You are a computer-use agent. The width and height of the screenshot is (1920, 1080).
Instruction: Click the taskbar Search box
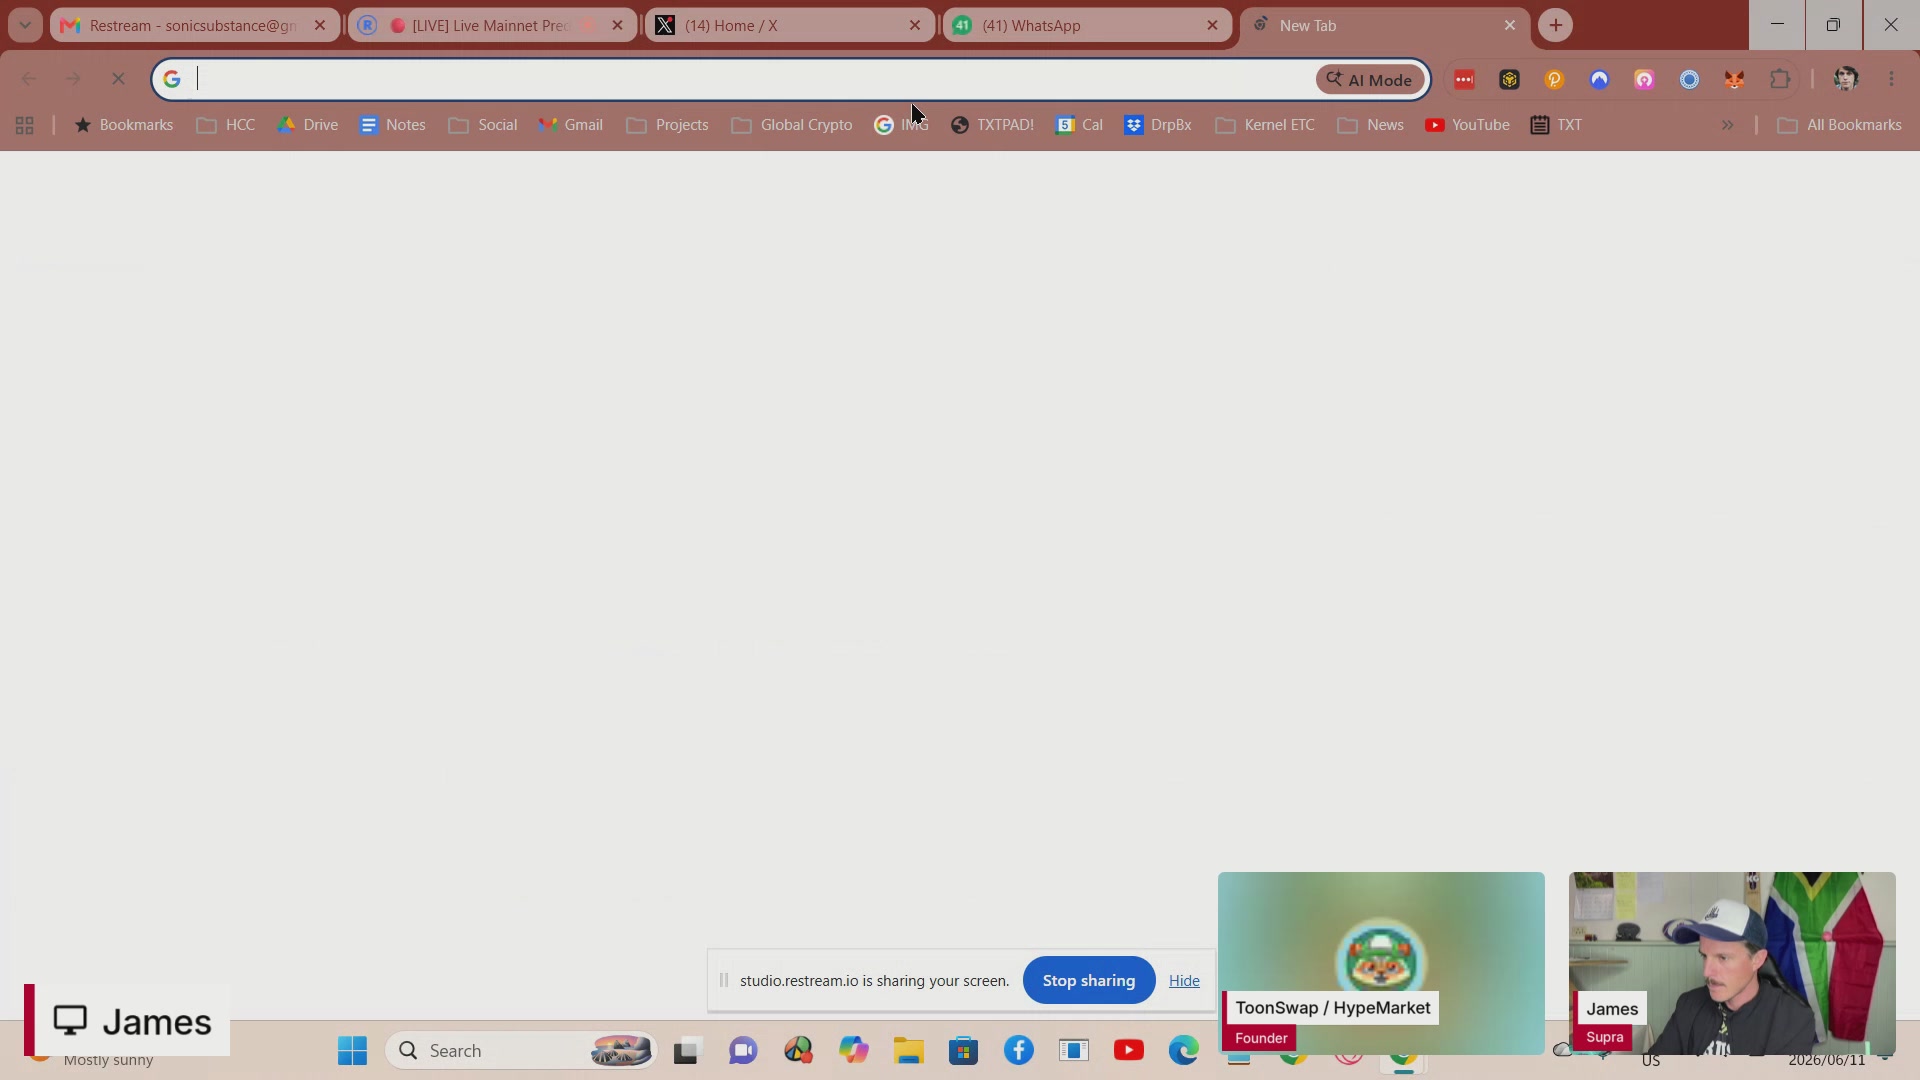(x=521, y=1051)
